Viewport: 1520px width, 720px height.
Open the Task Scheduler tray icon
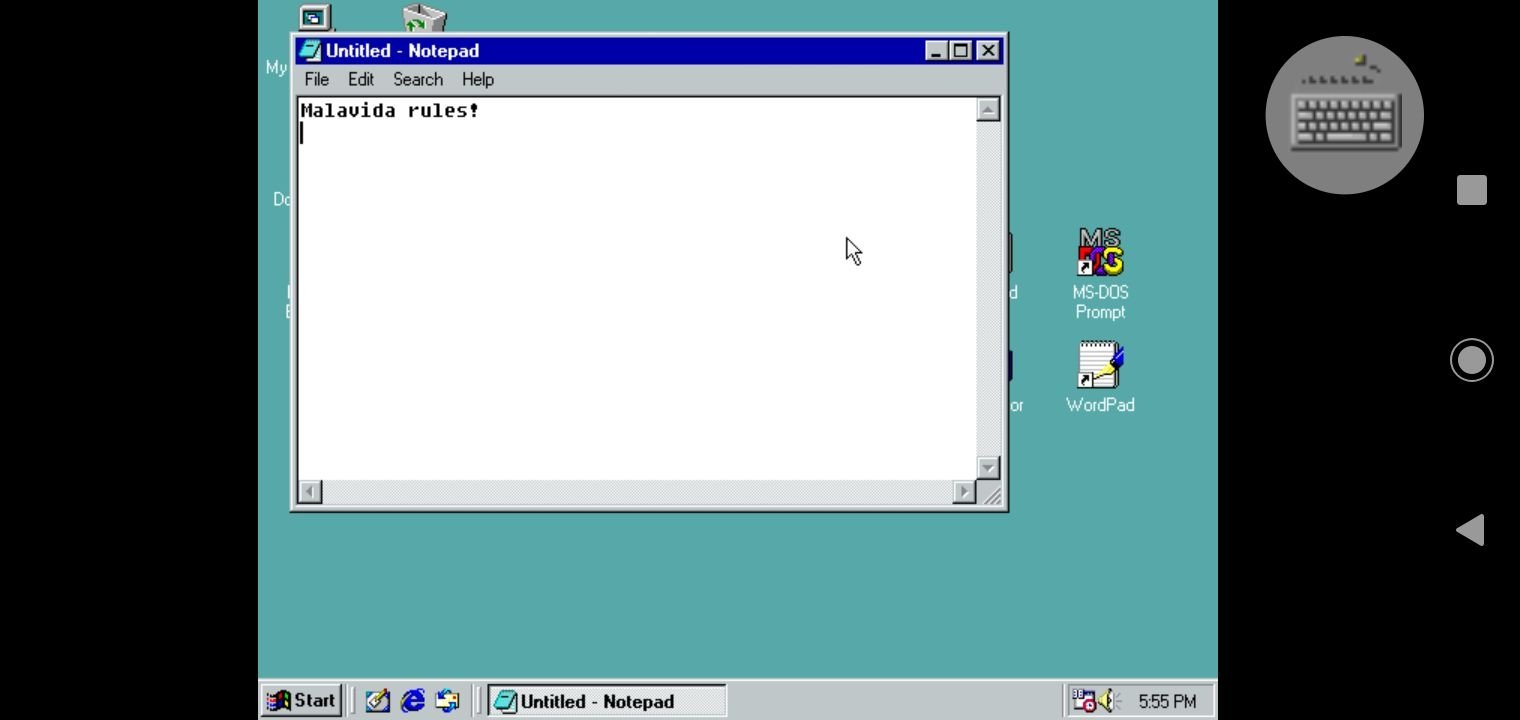(x=1083, y=701)
